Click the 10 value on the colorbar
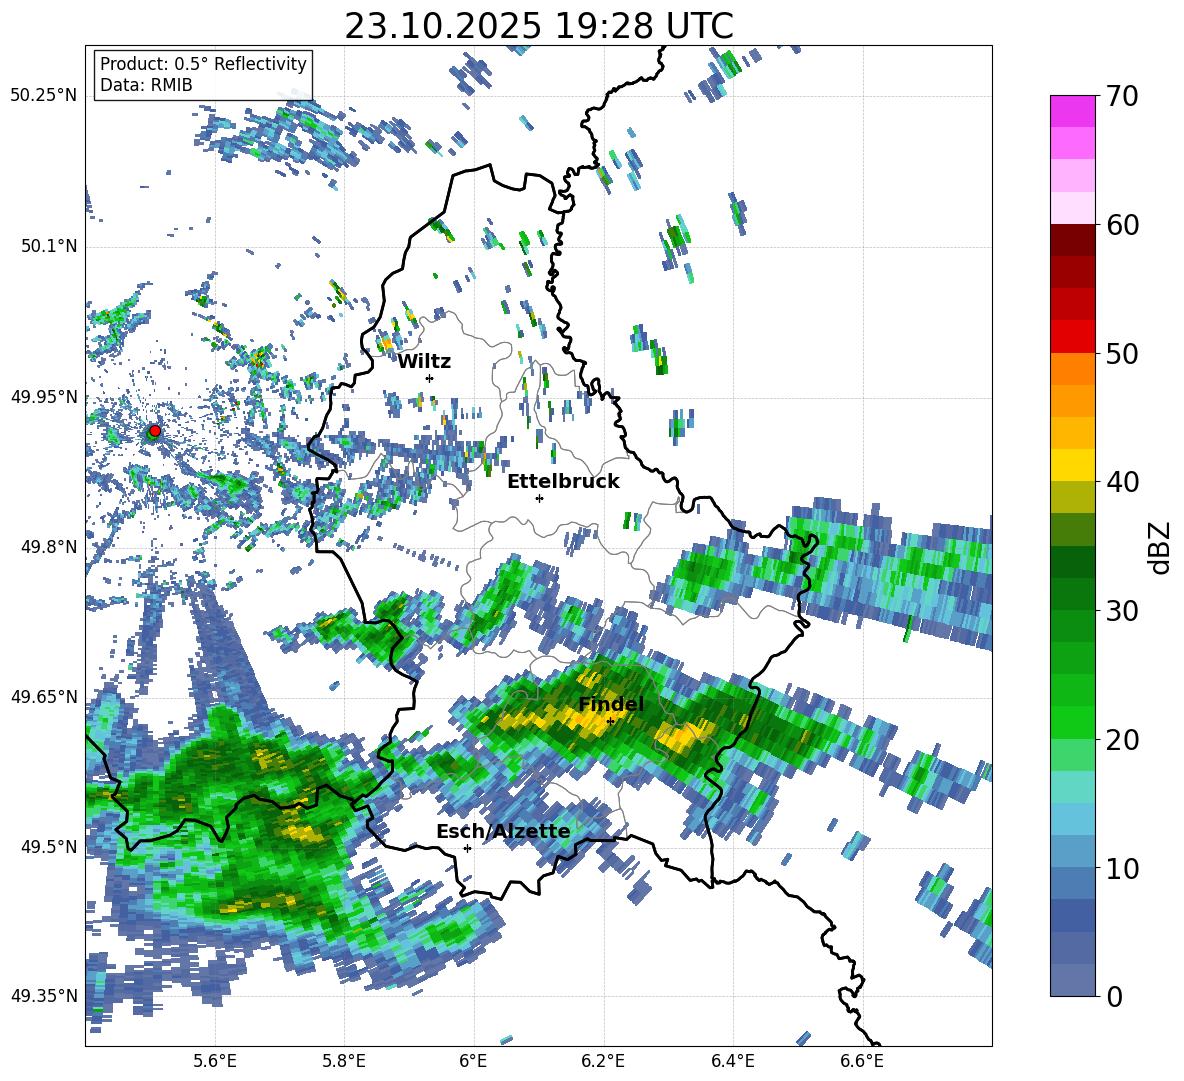1184x1081 pixels. click(x=1121, y=868)
